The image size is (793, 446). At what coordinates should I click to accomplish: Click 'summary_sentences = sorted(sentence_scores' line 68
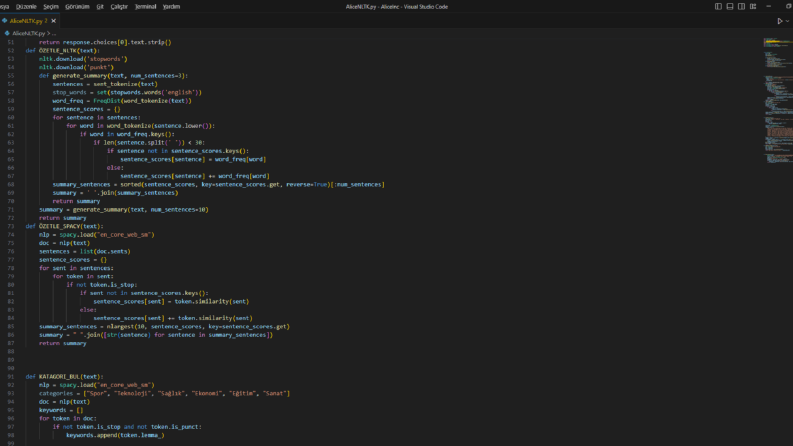click(218, 185)
